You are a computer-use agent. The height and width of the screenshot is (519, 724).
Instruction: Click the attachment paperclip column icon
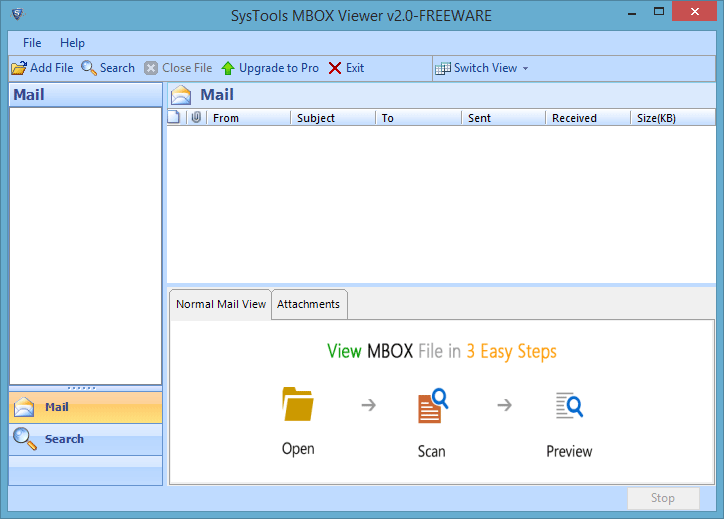[196, 117]
